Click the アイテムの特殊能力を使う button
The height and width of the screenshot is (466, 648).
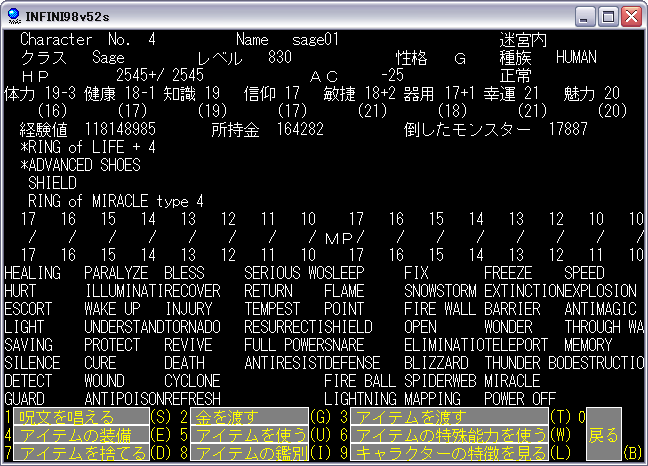[x=449, y=435]
